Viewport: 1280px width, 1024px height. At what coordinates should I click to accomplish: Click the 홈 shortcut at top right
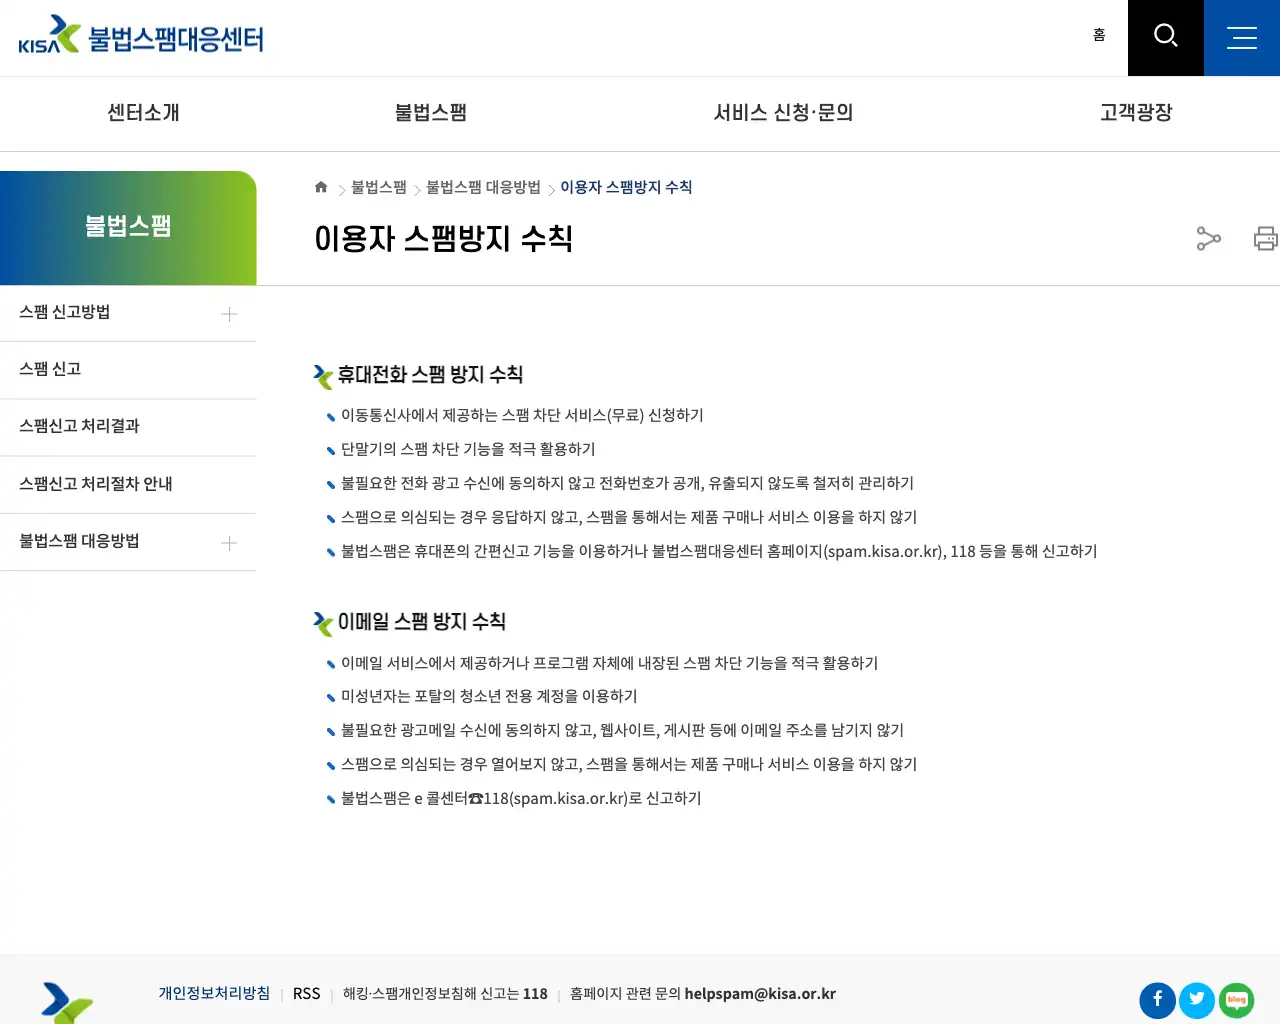click(x=1099, y=35)
